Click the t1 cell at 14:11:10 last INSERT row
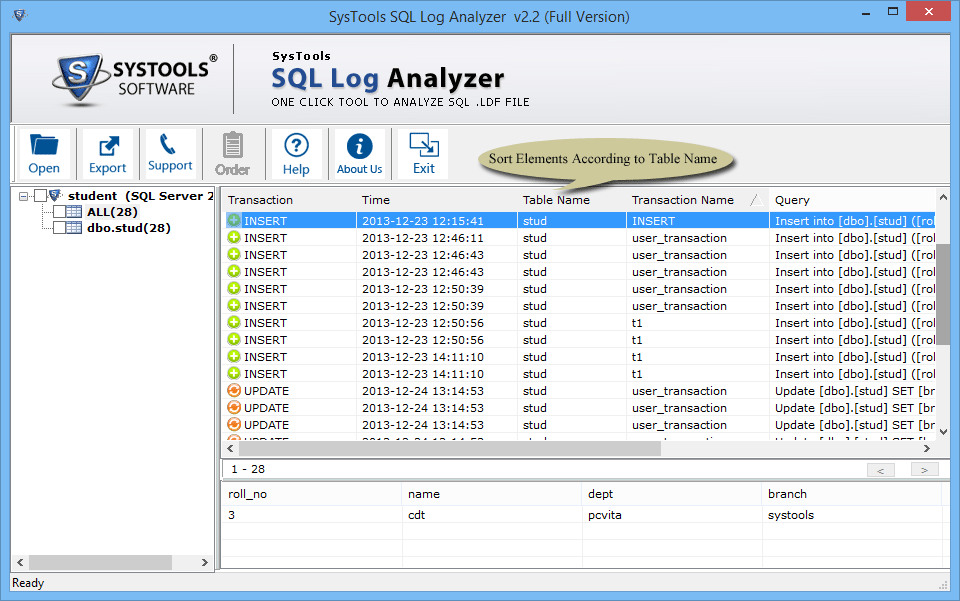The height and width of the screenshot is (601, 960). pos(697,373)
